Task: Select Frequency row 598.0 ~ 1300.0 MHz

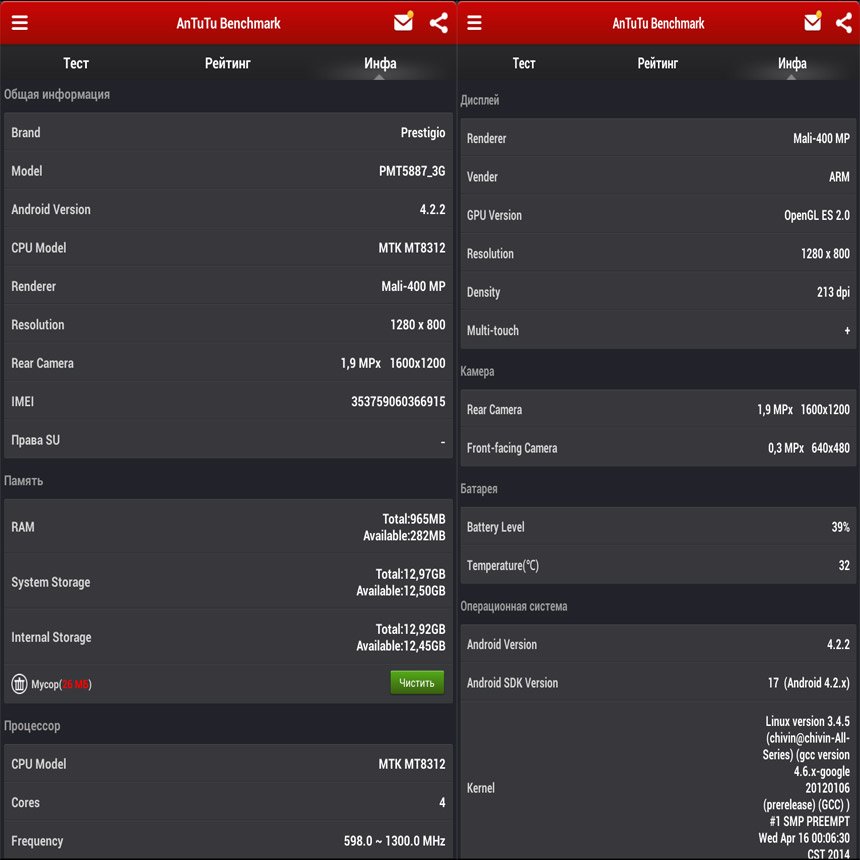Action: [x=228, y=841]
